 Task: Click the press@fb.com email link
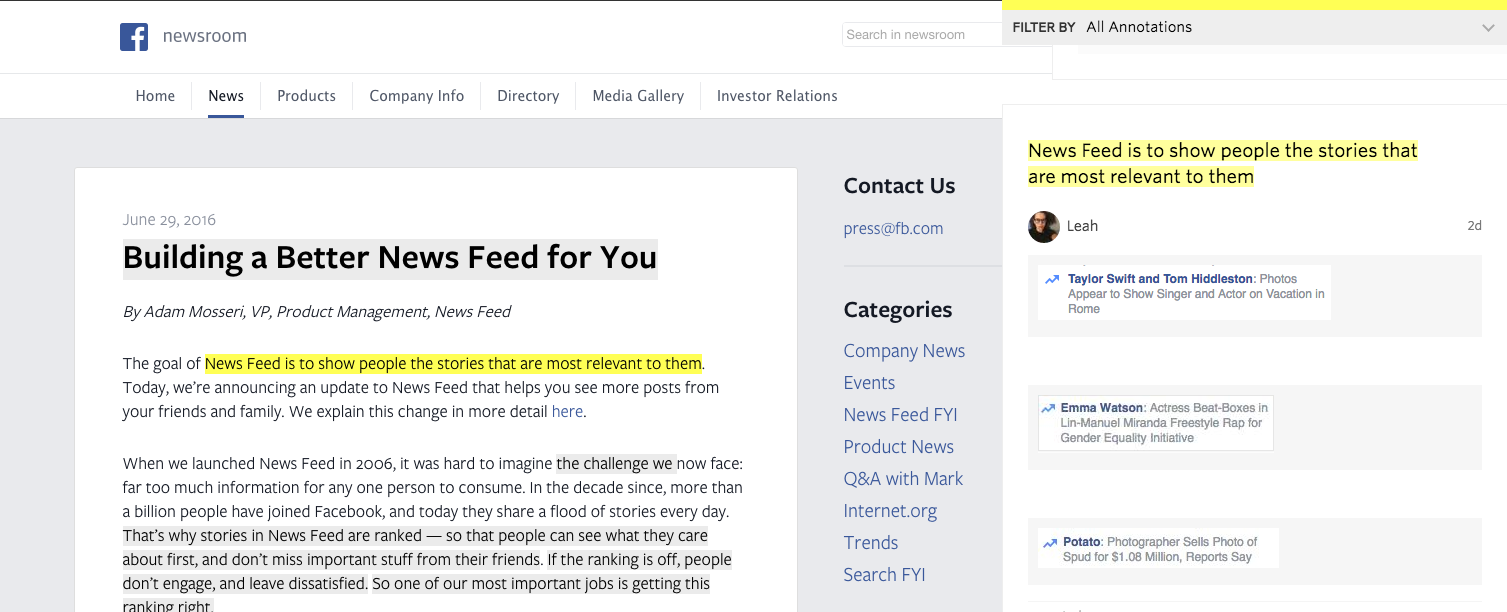coord(893,228)
